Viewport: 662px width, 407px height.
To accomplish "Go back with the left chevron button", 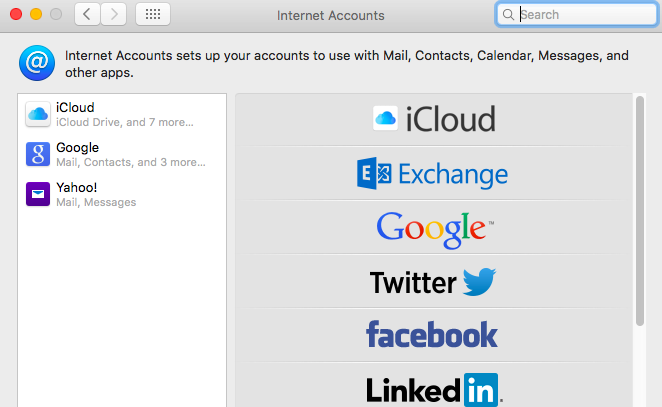I will pyautogui.click(x=87, y=14).
